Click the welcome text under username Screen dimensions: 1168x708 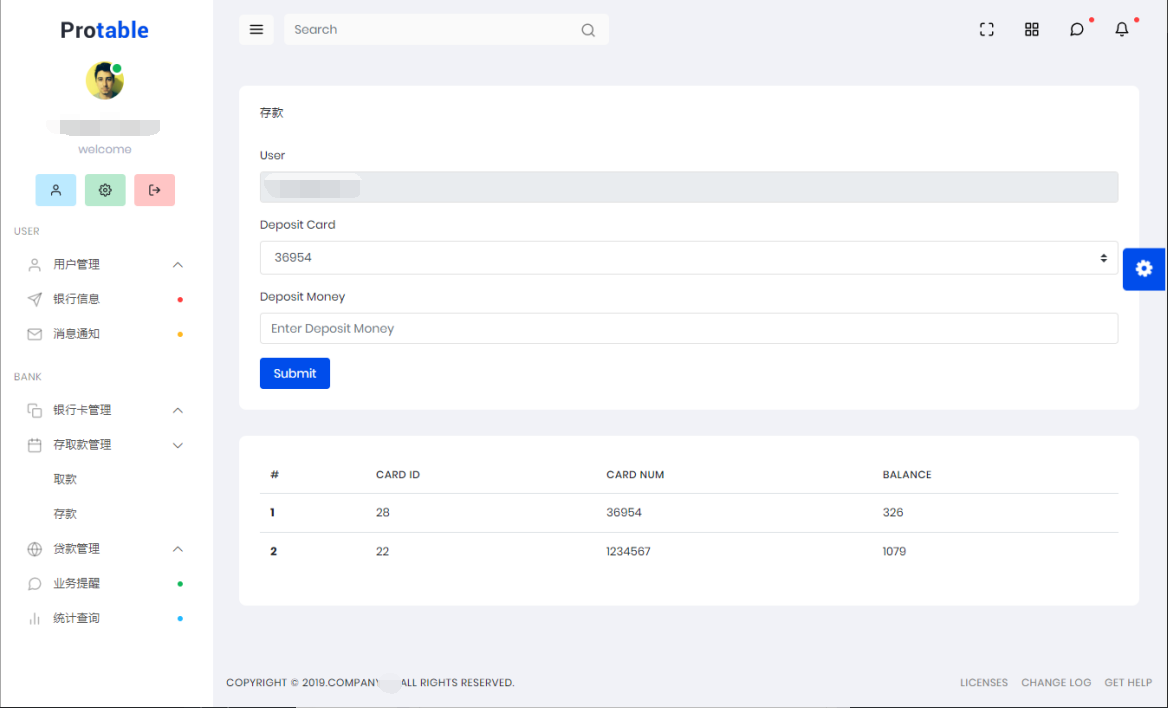pyautogui.click(x=104, y=149)
